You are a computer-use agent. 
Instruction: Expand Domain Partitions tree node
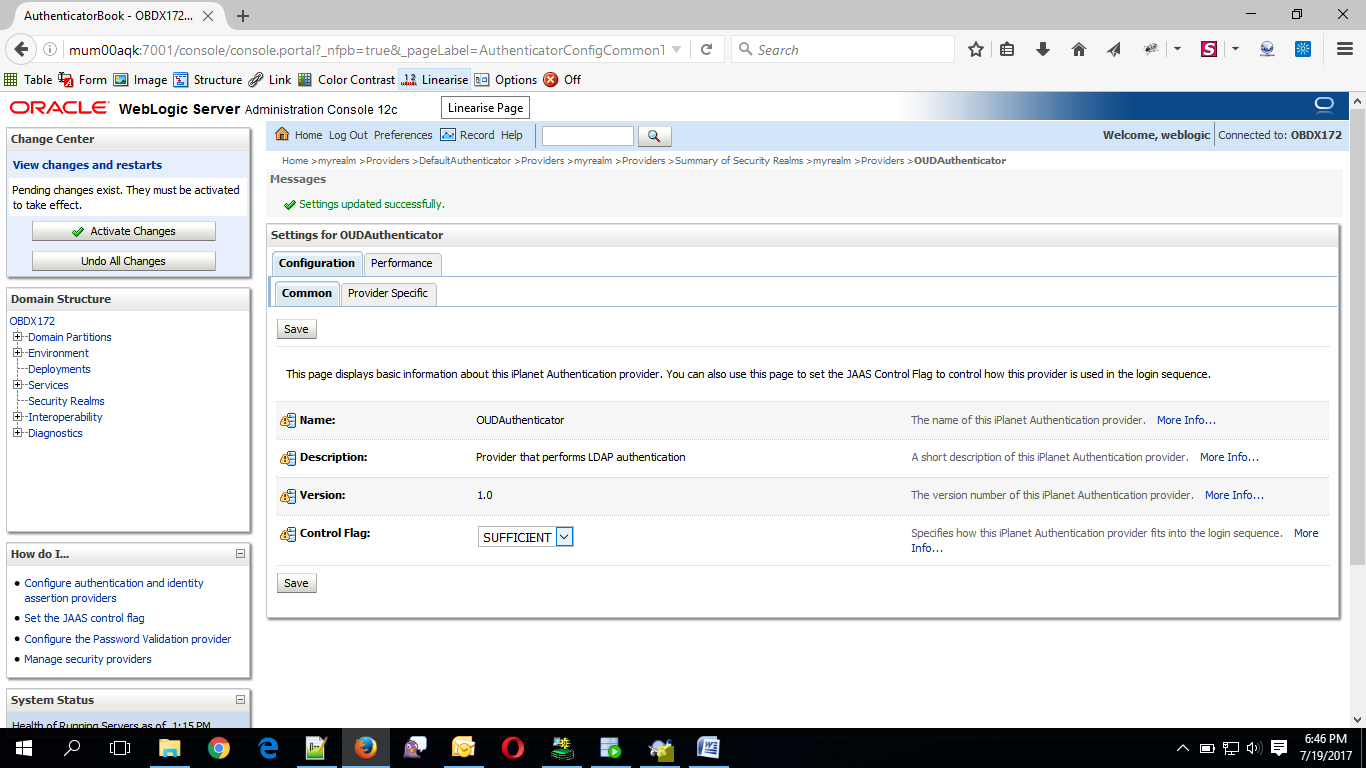(x=17, y=337)
